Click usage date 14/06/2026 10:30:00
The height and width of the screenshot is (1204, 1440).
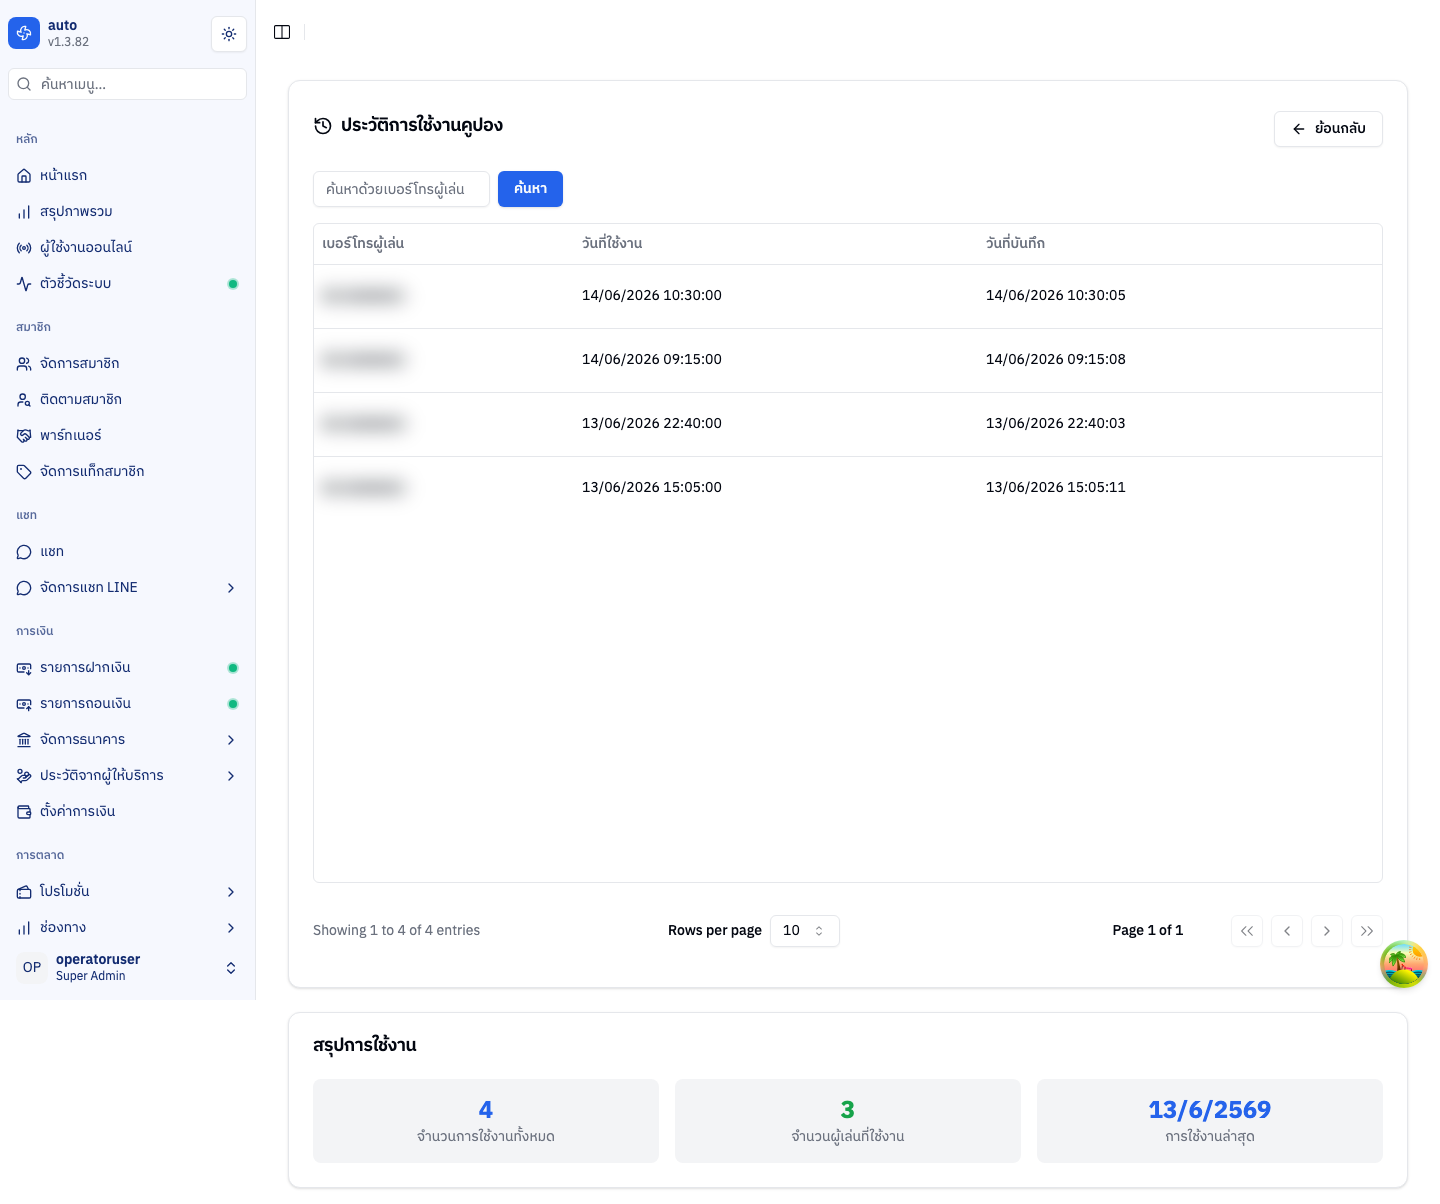[x=652, y=296]
